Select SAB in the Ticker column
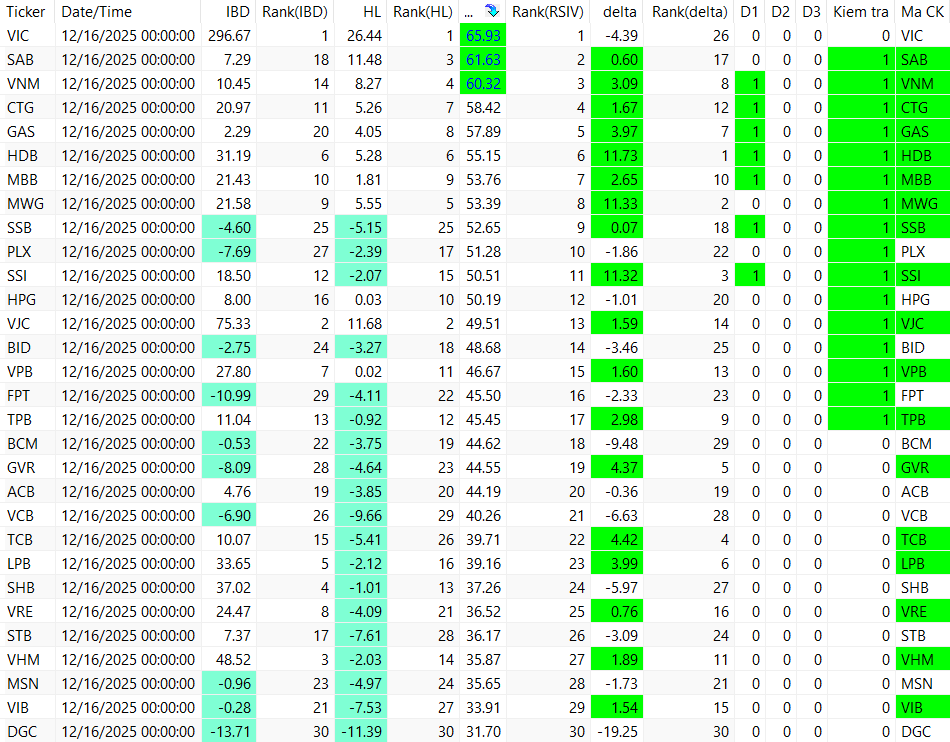This screenshot has width=950, height=742. 20,60
